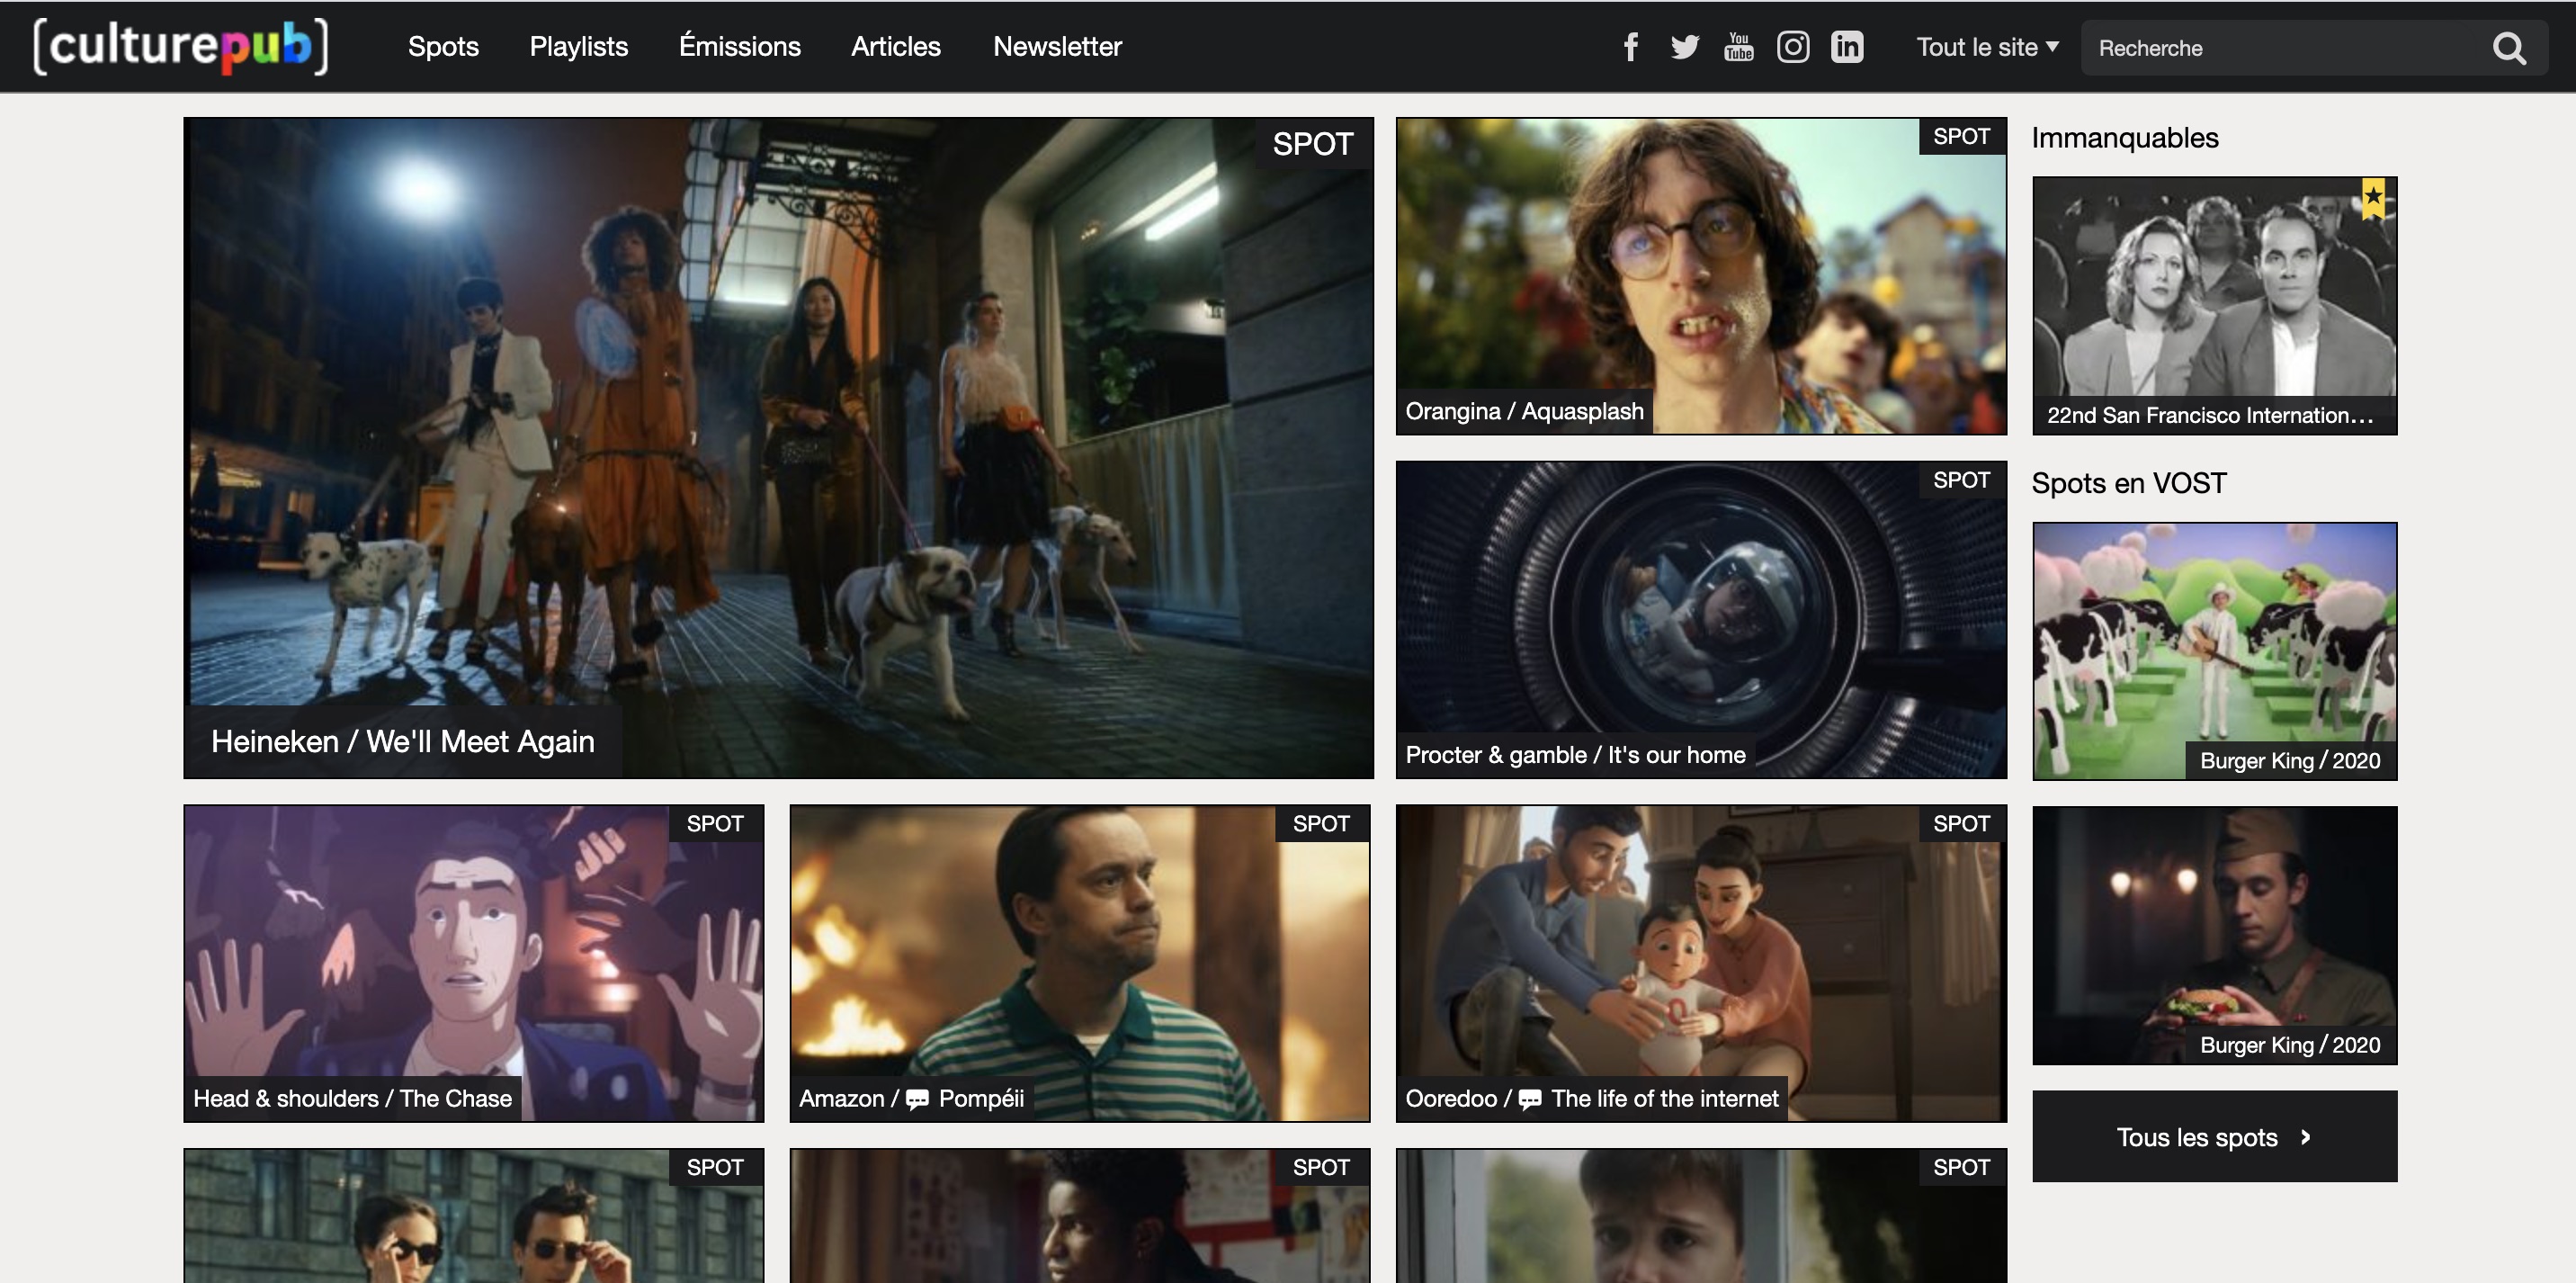Click the culturepub logo
This screenshot has width=2576, height=1283.
(180, 46)
